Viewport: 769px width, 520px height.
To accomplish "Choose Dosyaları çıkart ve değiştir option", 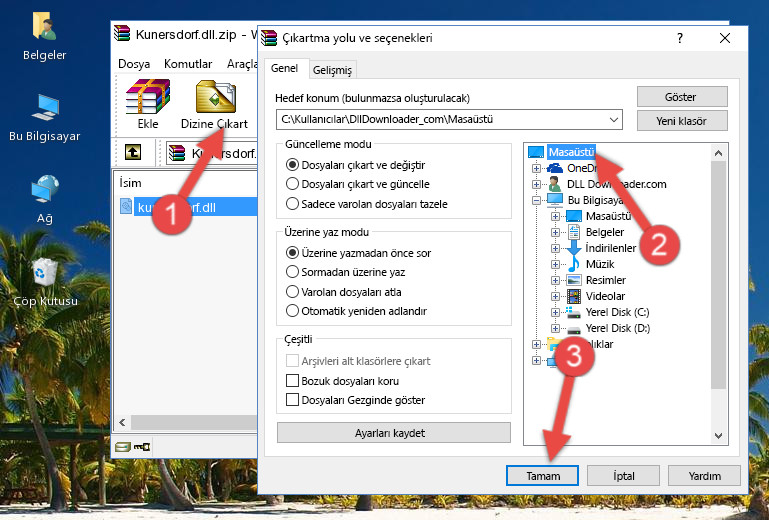I will tap(292, 165).
